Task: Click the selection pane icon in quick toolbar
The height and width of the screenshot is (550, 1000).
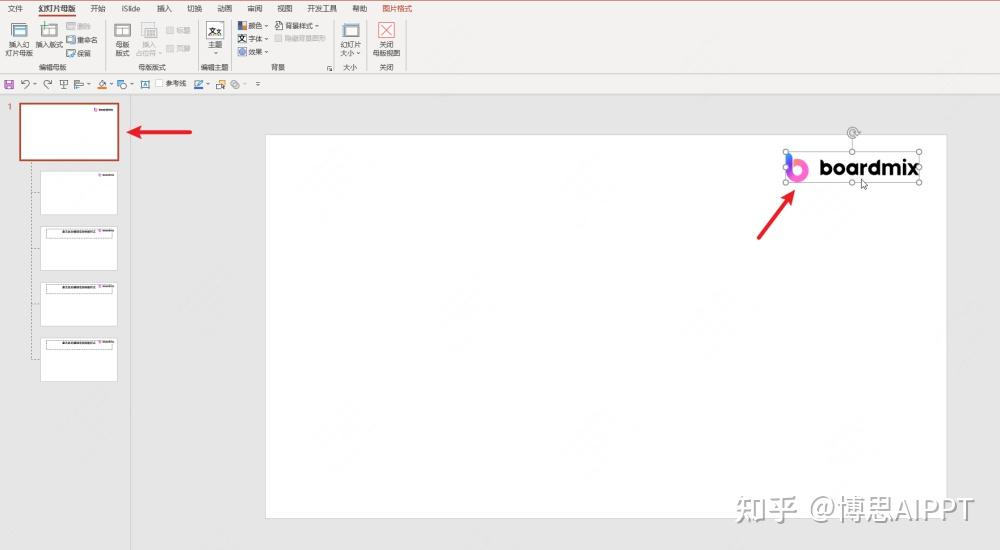Action: [221, 84]
